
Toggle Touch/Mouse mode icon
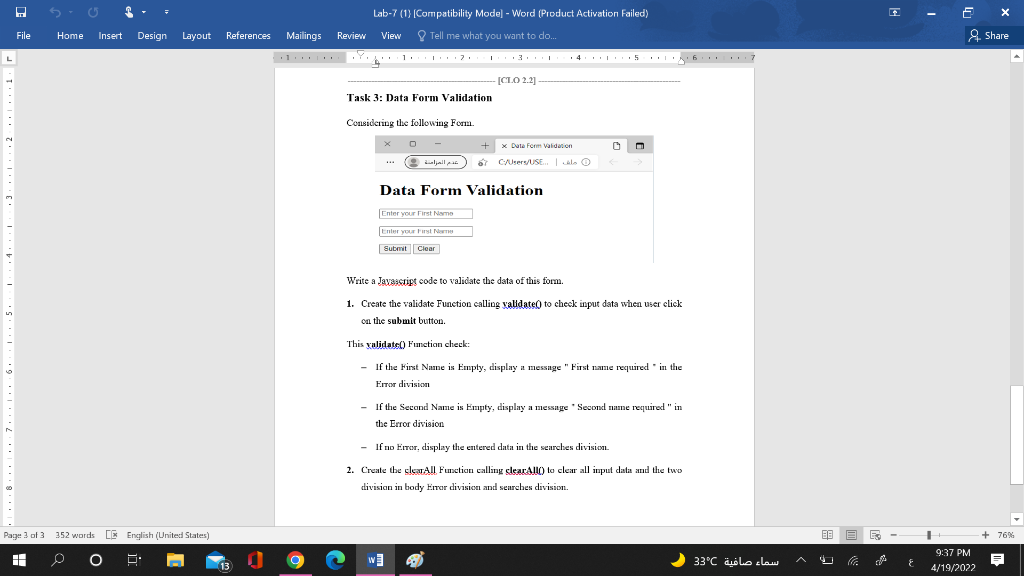coord(129,12)
